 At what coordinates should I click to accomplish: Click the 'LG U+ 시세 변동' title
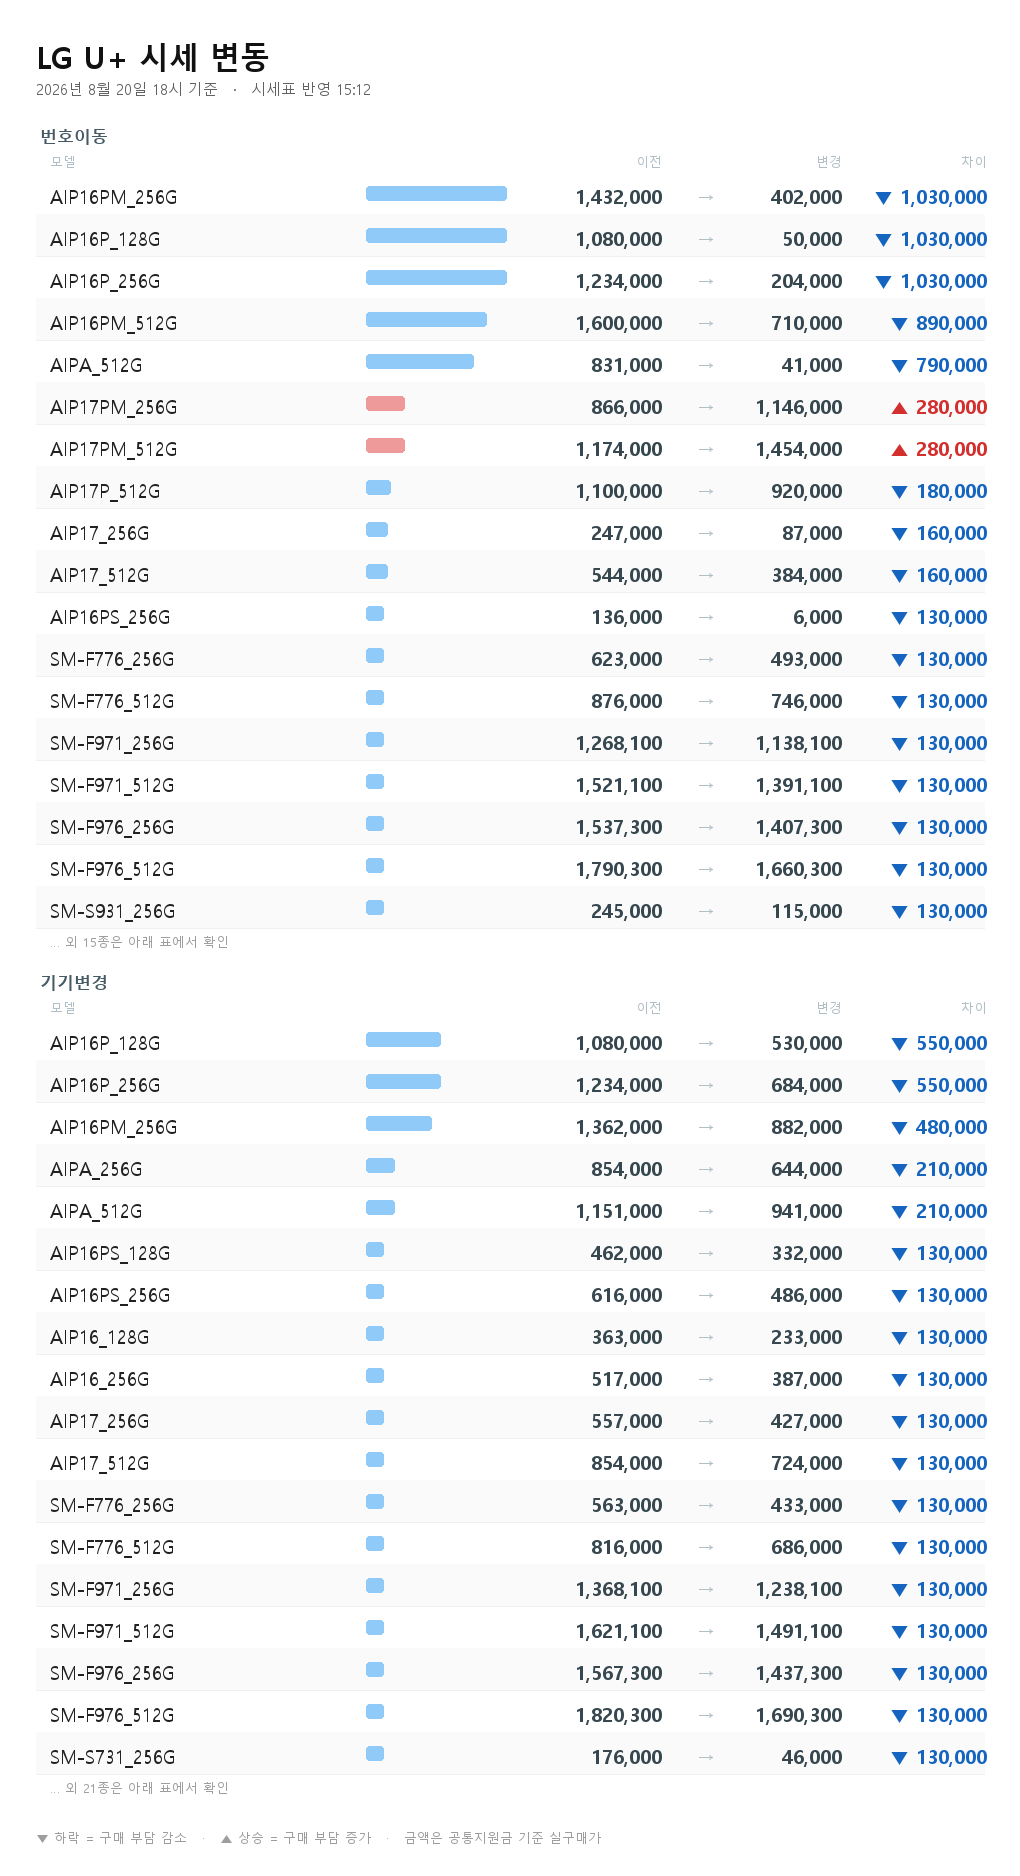[x=153, y=58]
